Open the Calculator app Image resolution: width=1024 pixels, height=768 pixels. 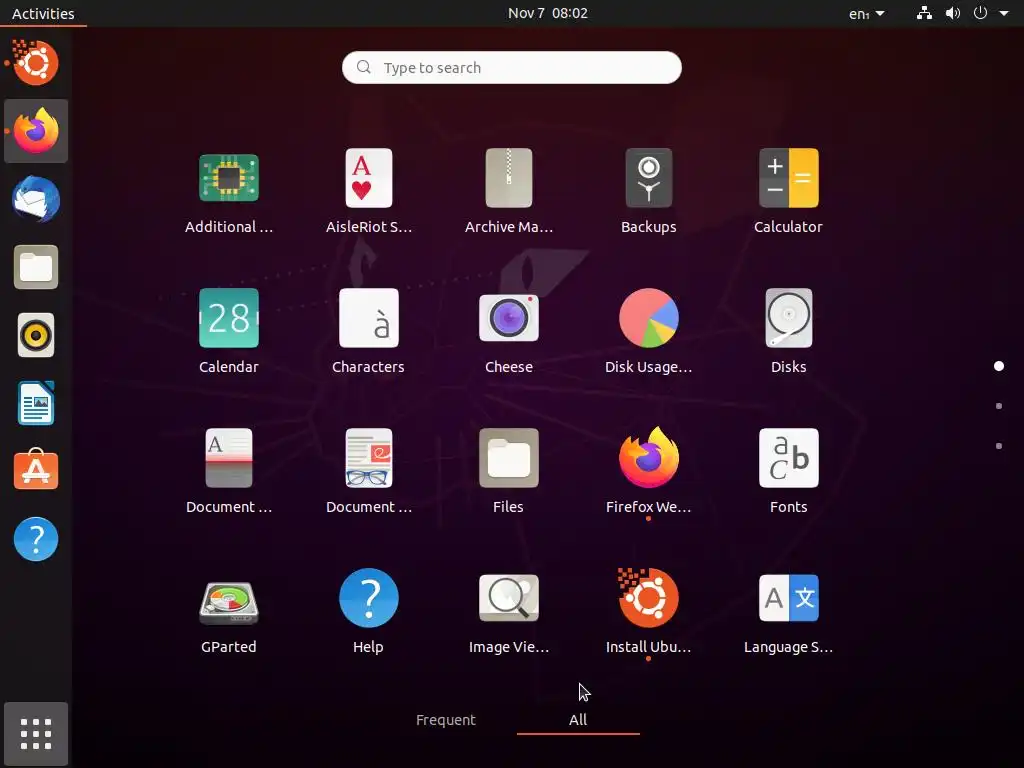[788, 178]
